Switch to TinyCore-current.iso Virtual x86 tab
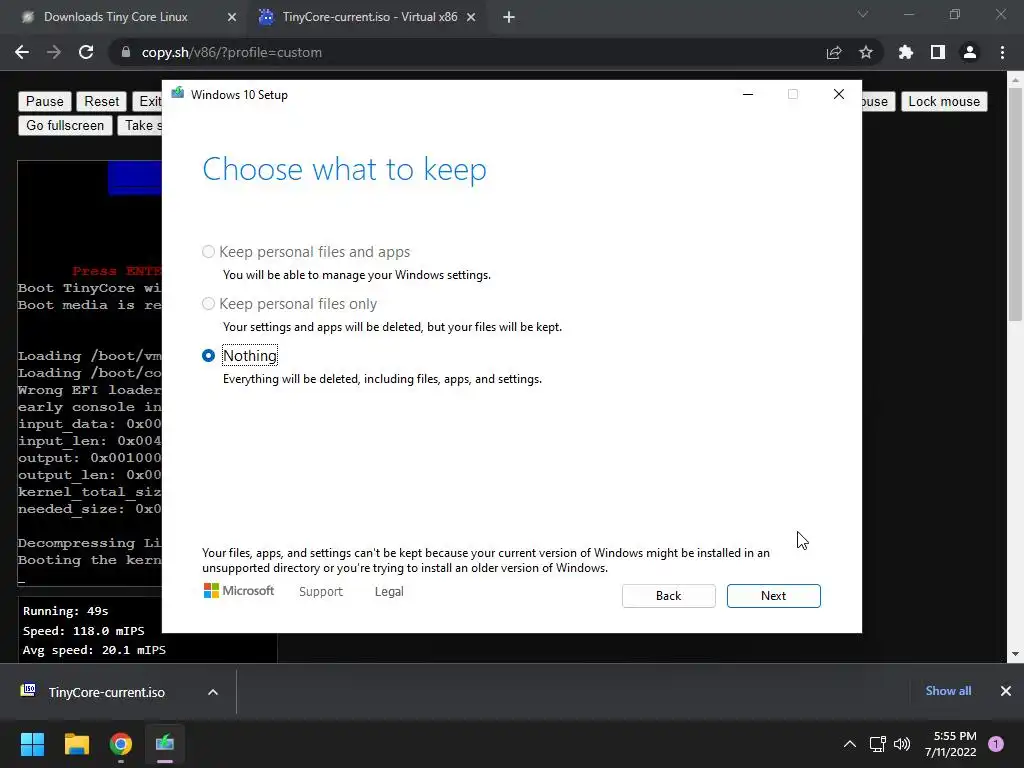 pos(370,17)
